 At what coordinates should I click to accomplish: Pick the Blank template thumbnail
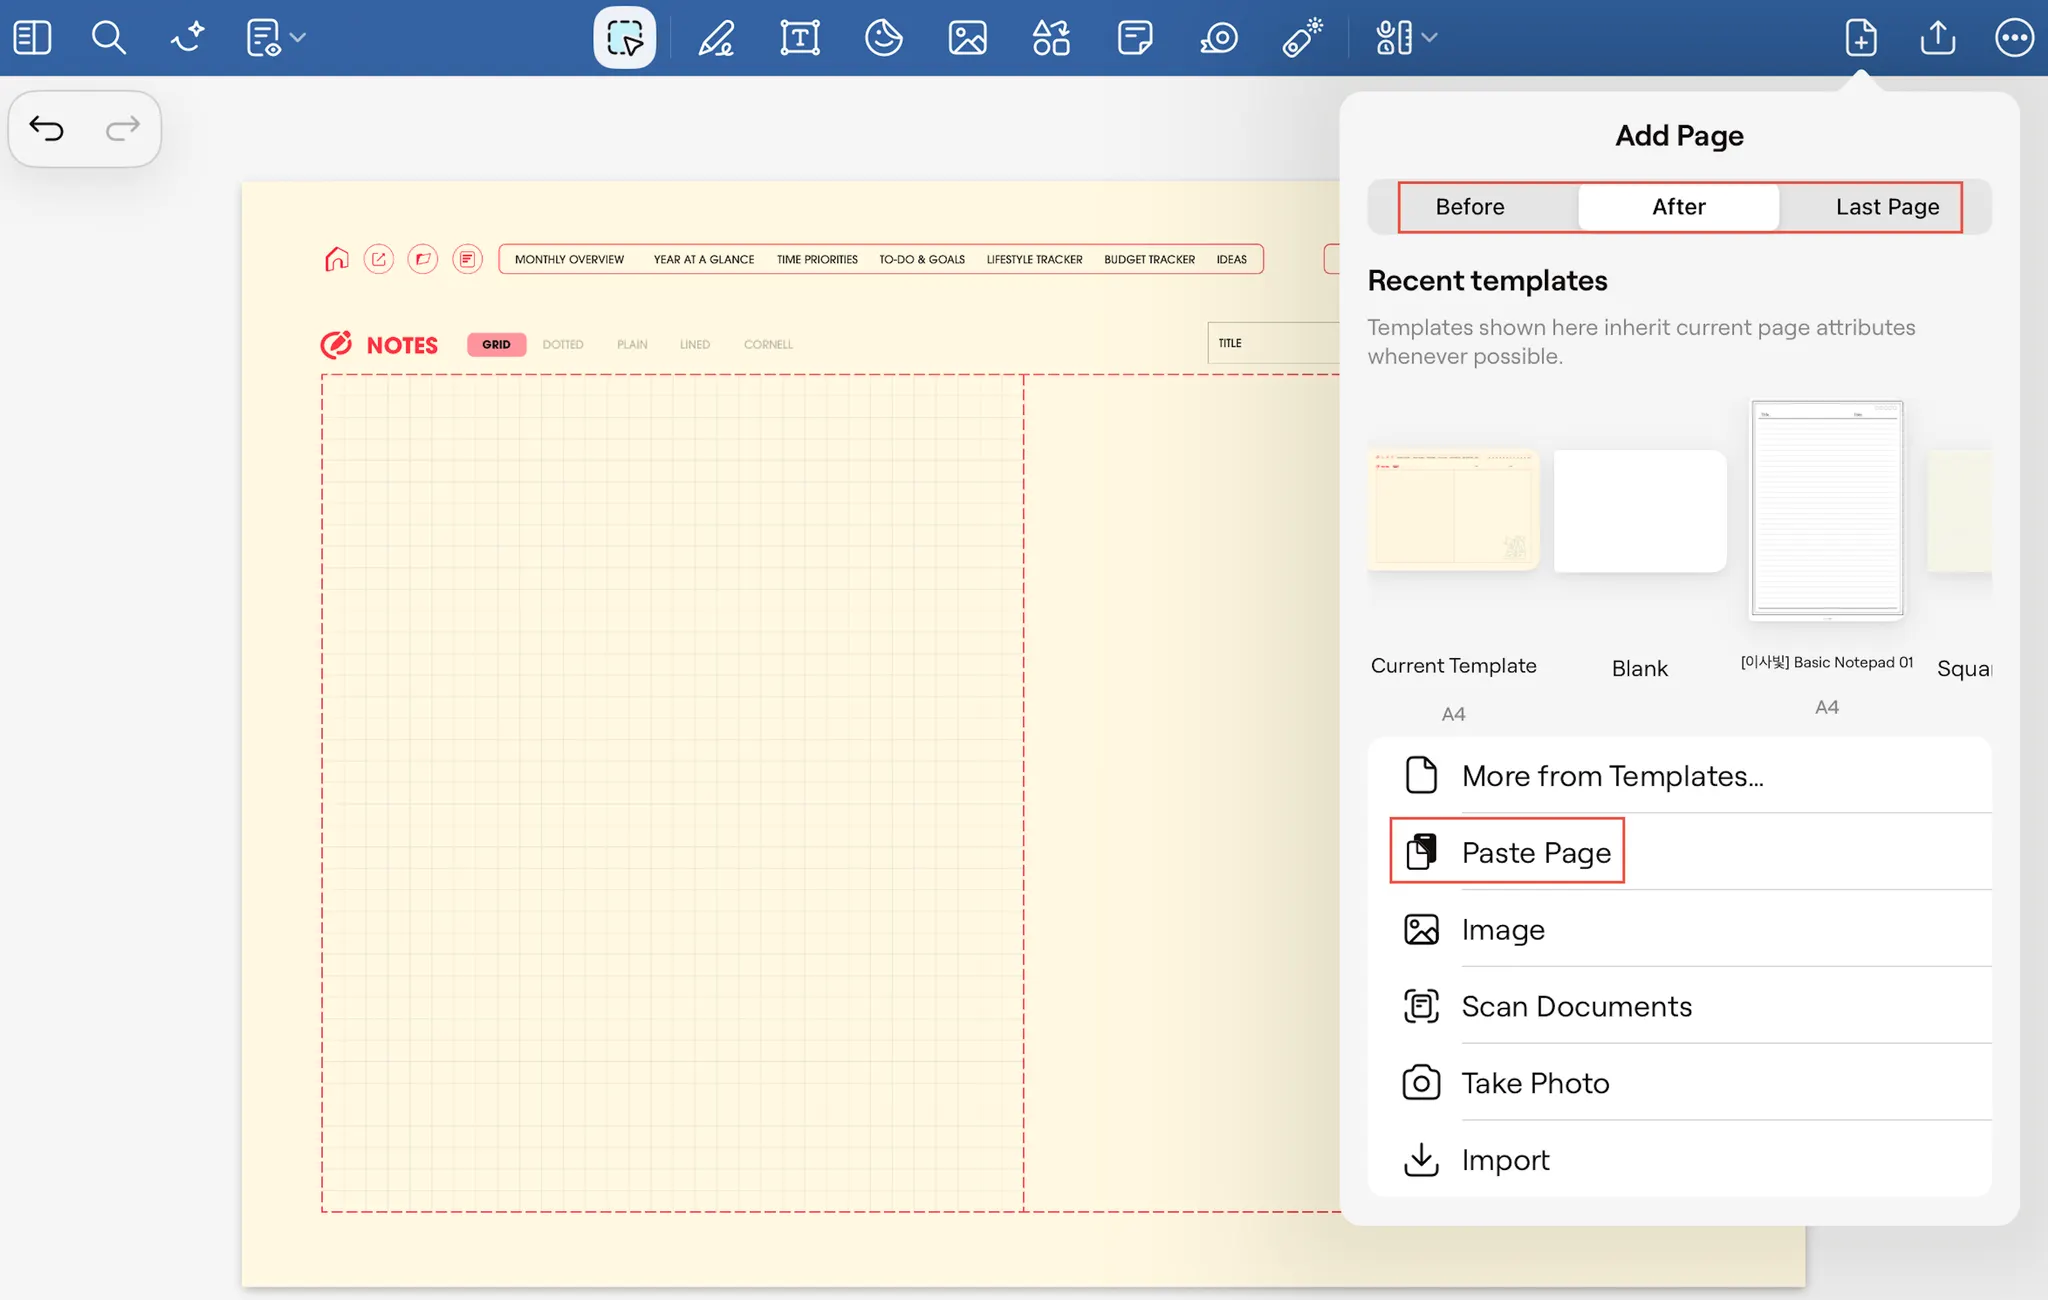(x=1639, y=511)
